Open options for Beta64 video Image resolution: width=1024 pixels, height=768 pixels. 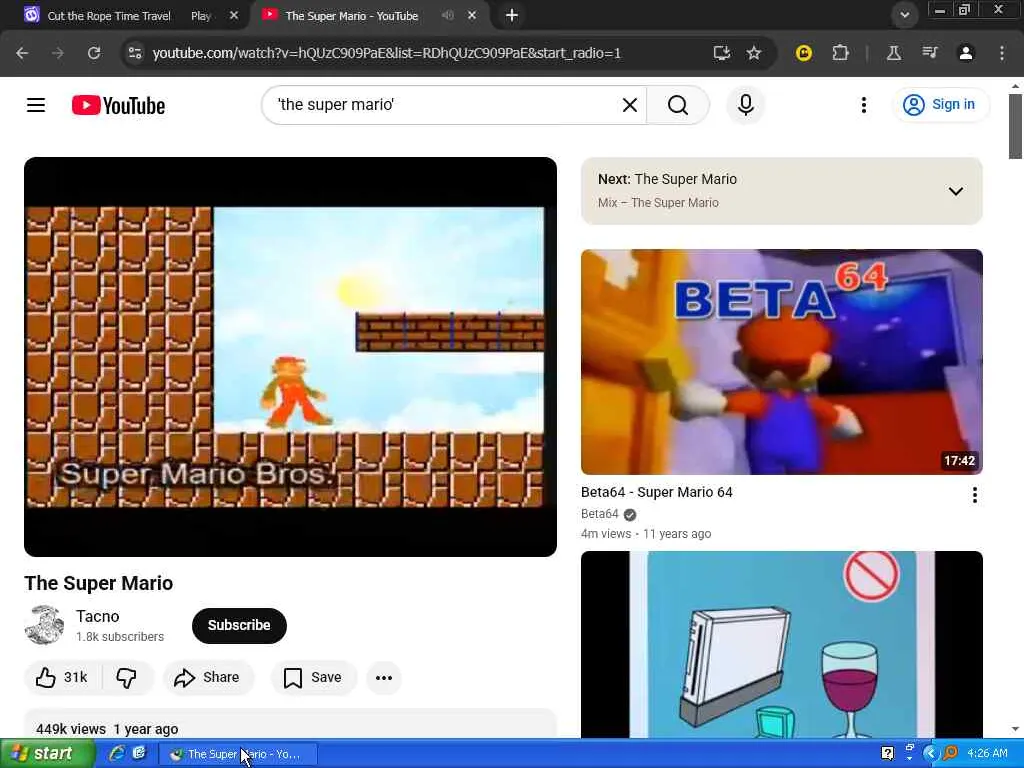point(974,495)
